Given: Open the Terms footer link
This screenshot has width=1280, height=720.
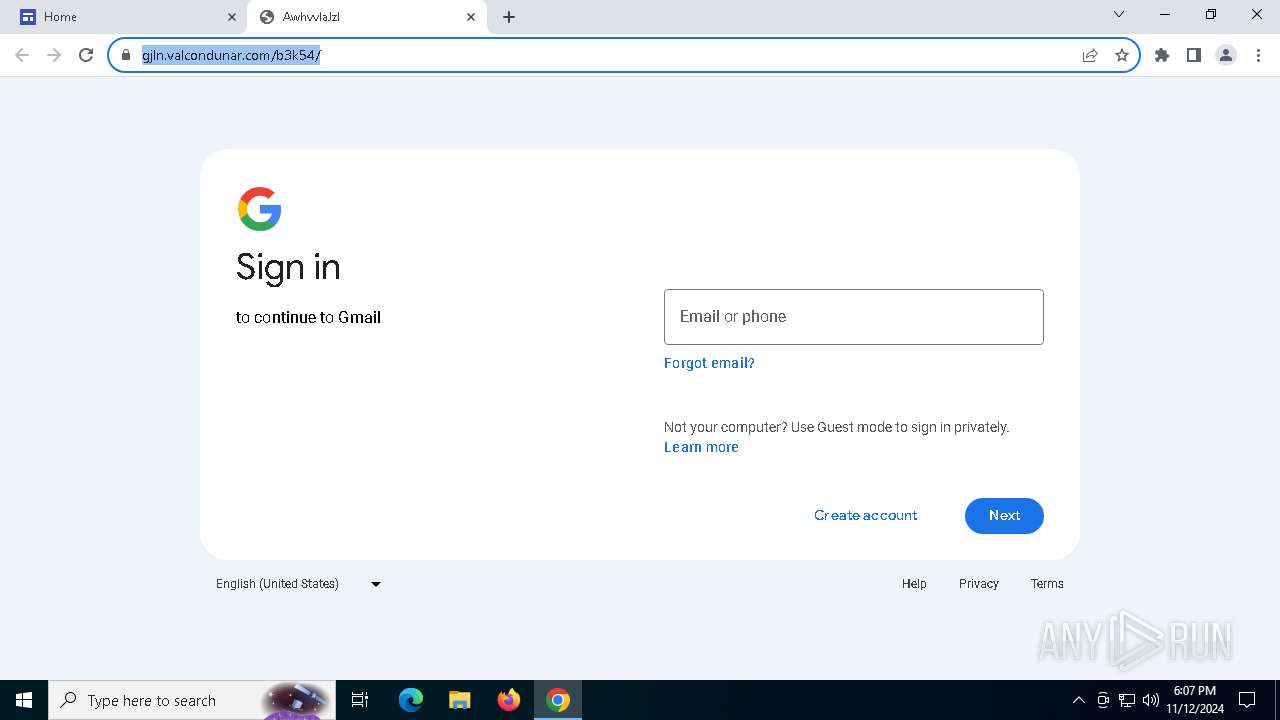Looking at the screenshot, I should click(x=1047, y=584).
